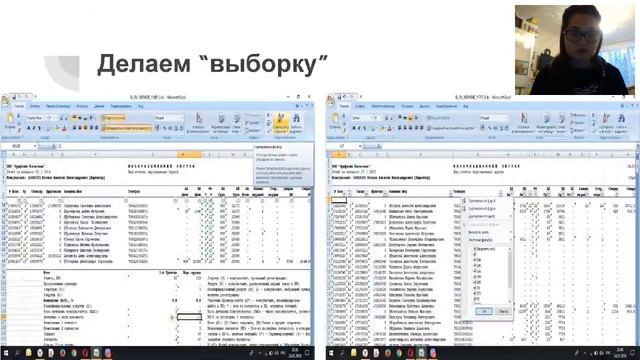Click font color icon in left window
This screenshot has width=640, height=360.
[x=64, y=128]
